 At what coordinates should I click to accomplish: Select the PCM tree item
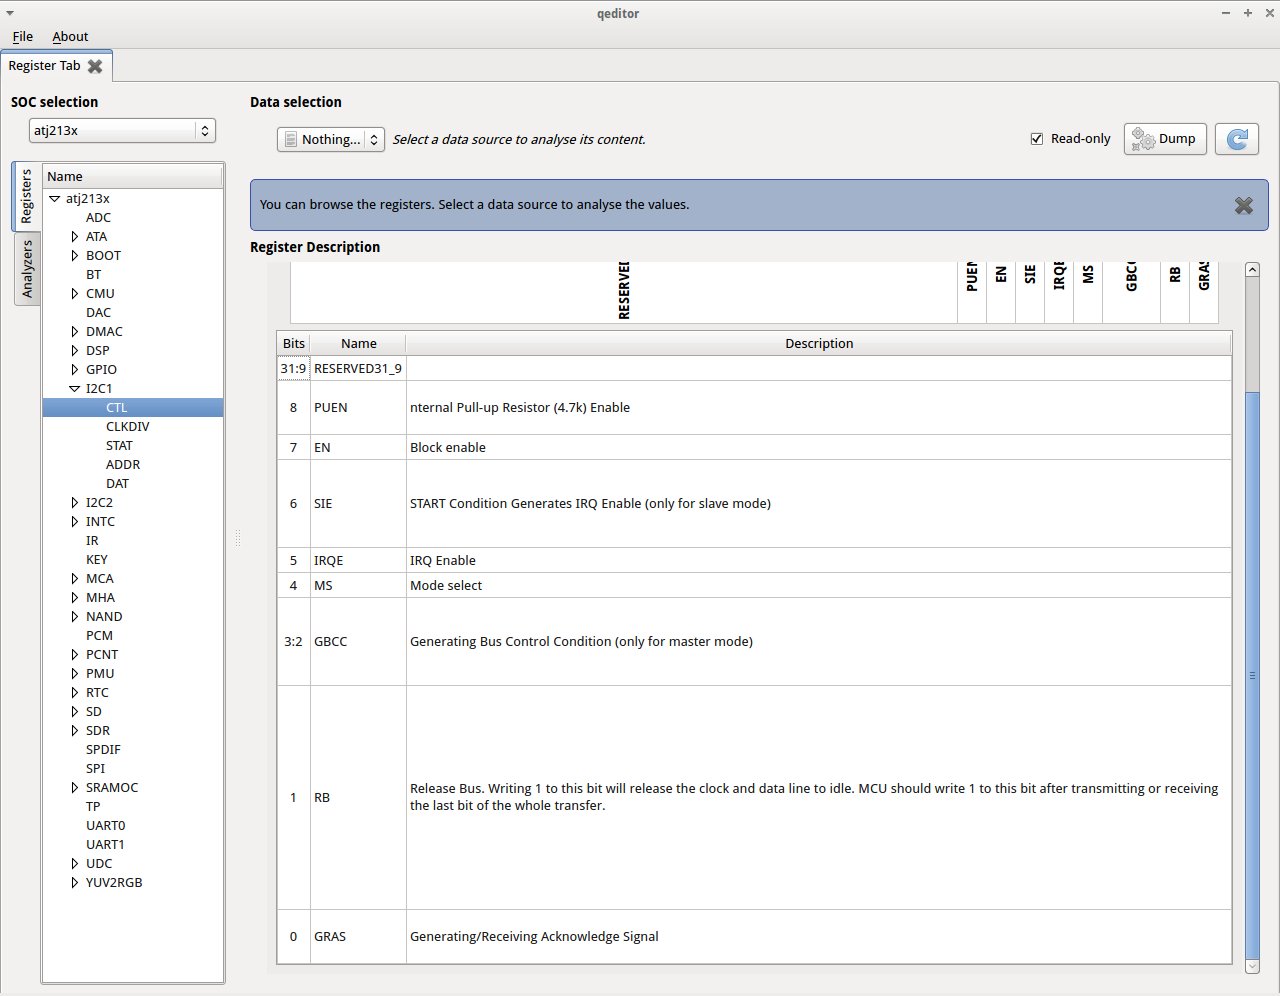click(99, 636)
